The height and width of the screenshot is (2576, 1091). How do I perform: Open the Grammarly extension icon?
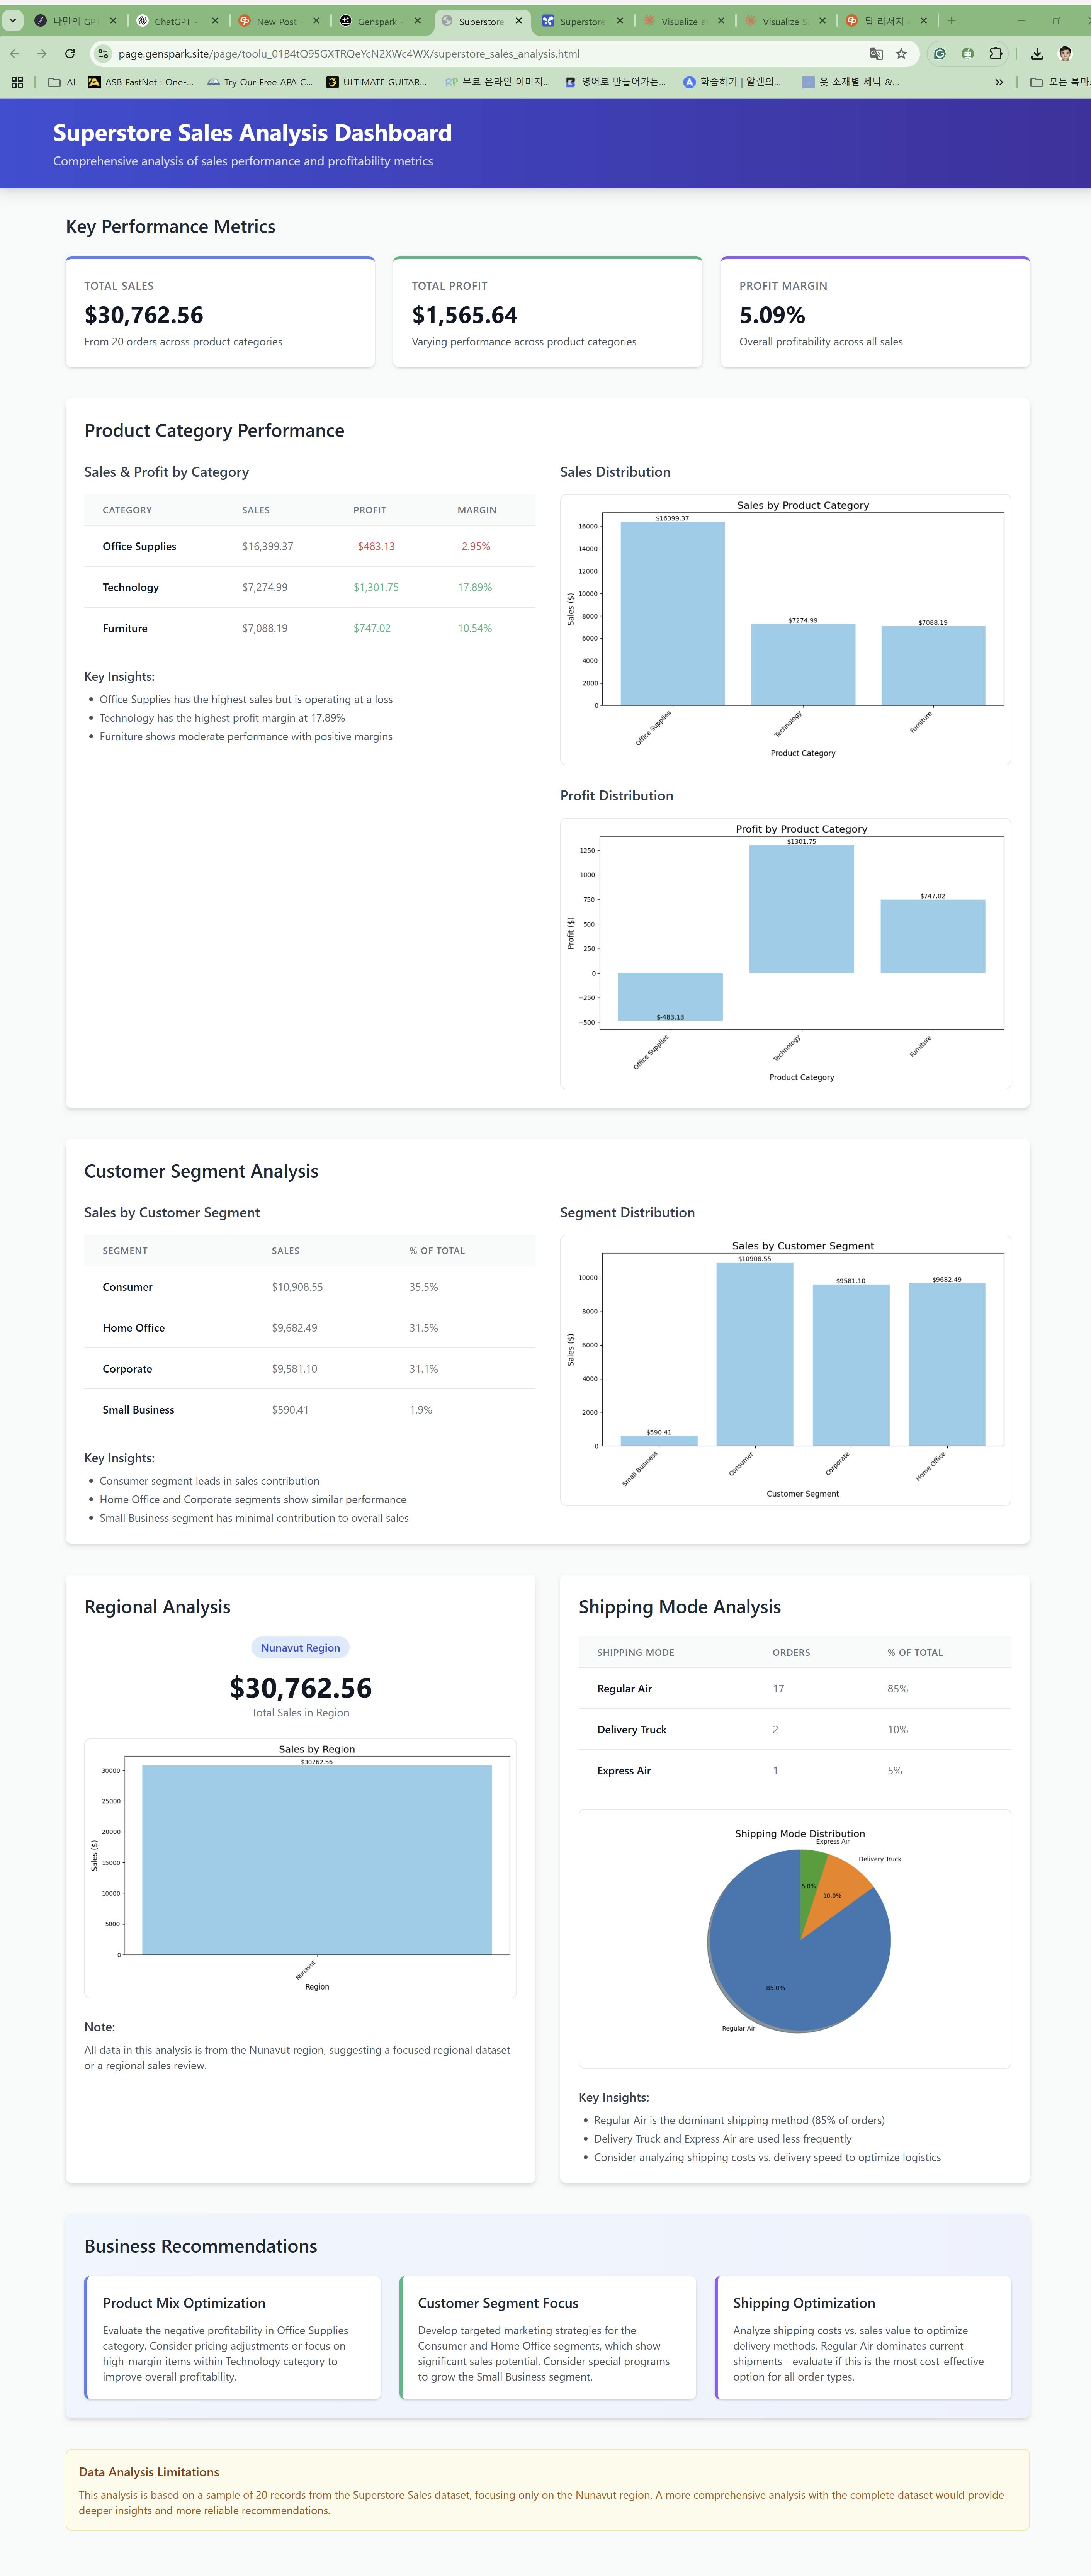939,54
